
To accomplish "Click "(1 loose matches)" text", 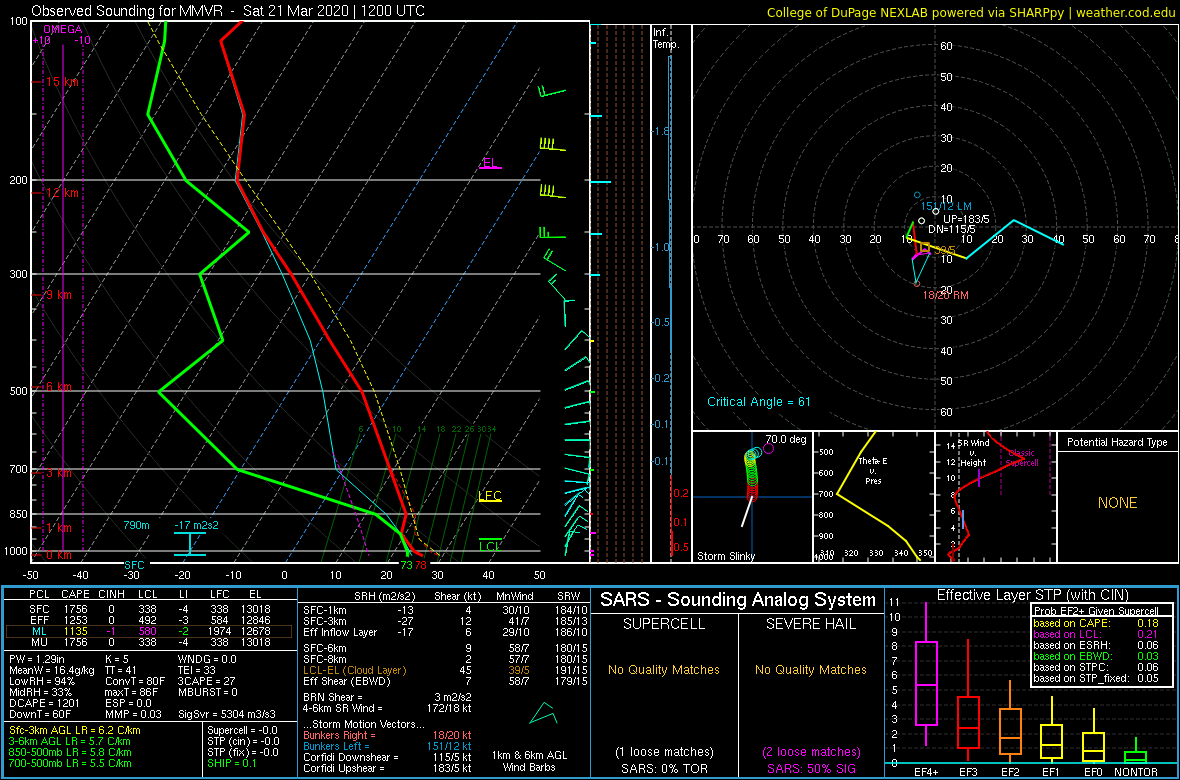I will click(x=663, y=751).
